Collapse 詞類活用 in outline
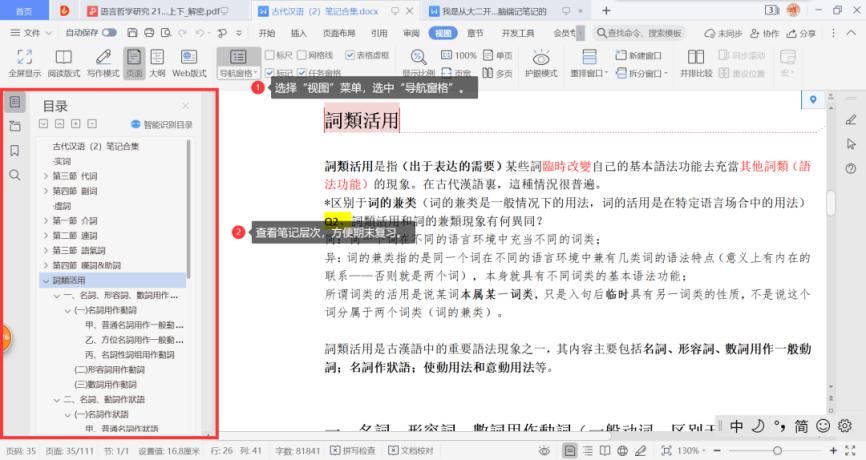Screen dimensions: 866x460 pos(46,281)
